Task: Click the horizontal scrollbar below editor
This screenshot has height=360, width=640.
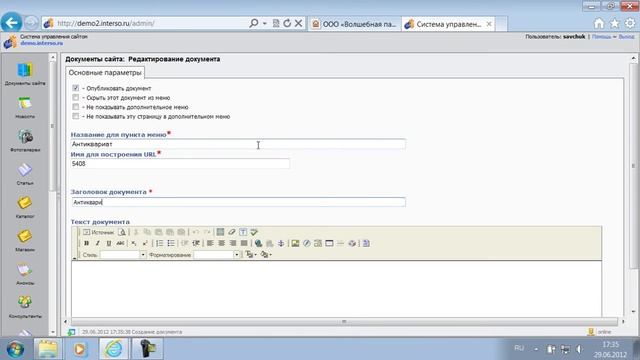Action: 344,322
